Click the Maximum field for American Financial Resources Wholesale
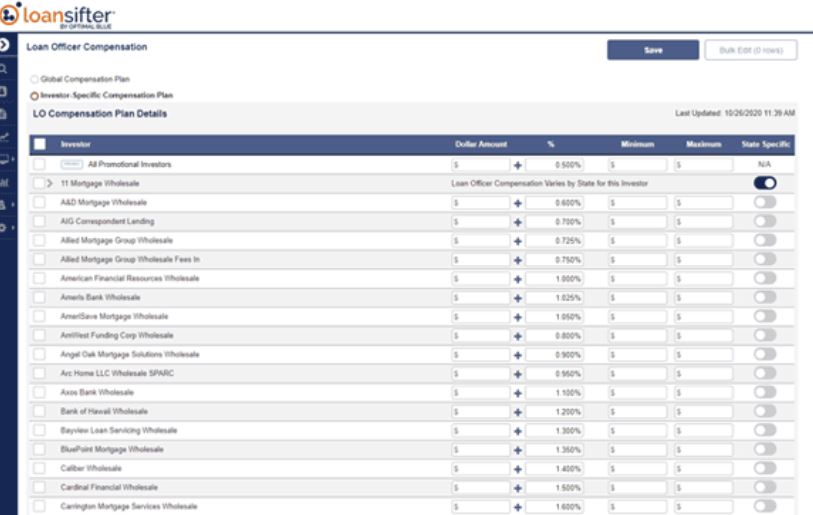This screenshot has height=515, width=813. coord(704,279)
